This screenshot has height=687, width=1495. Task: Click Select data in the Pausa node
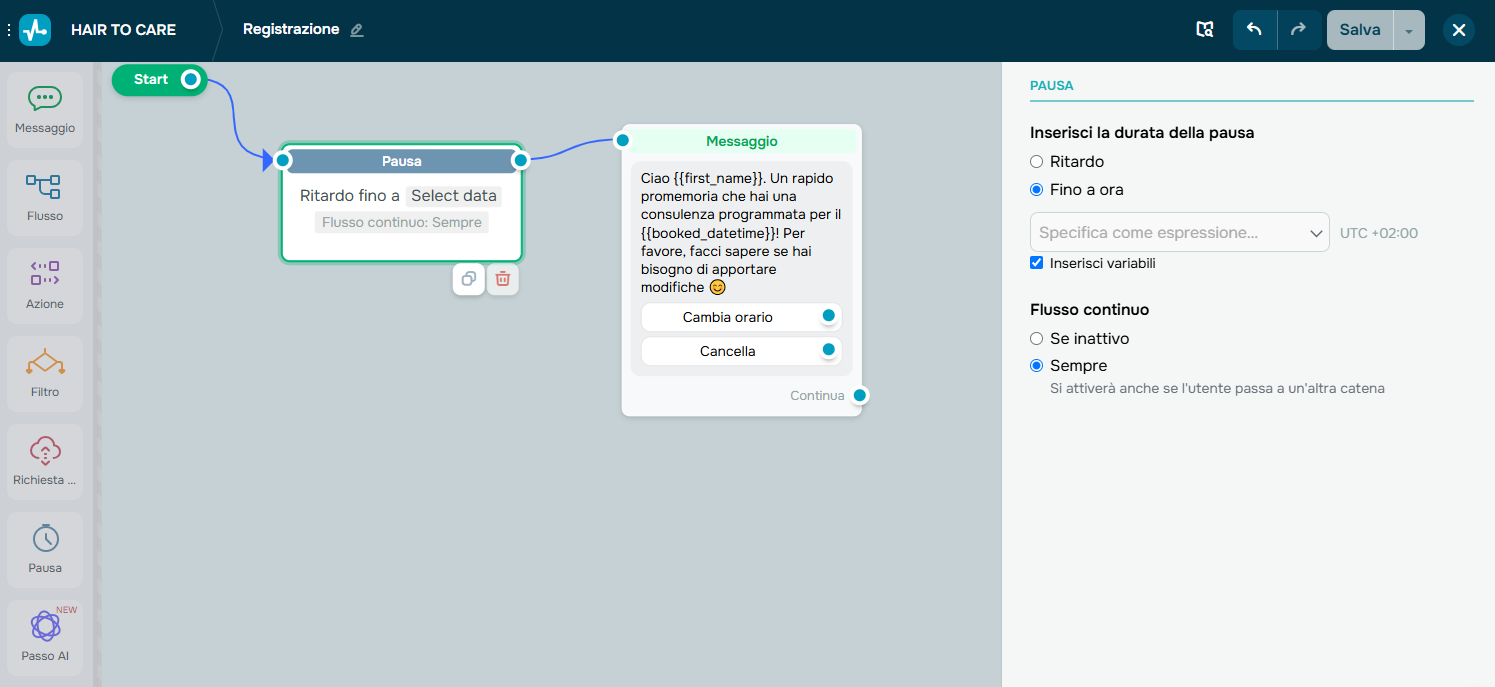pyautogui.click(x=453, y=195)
